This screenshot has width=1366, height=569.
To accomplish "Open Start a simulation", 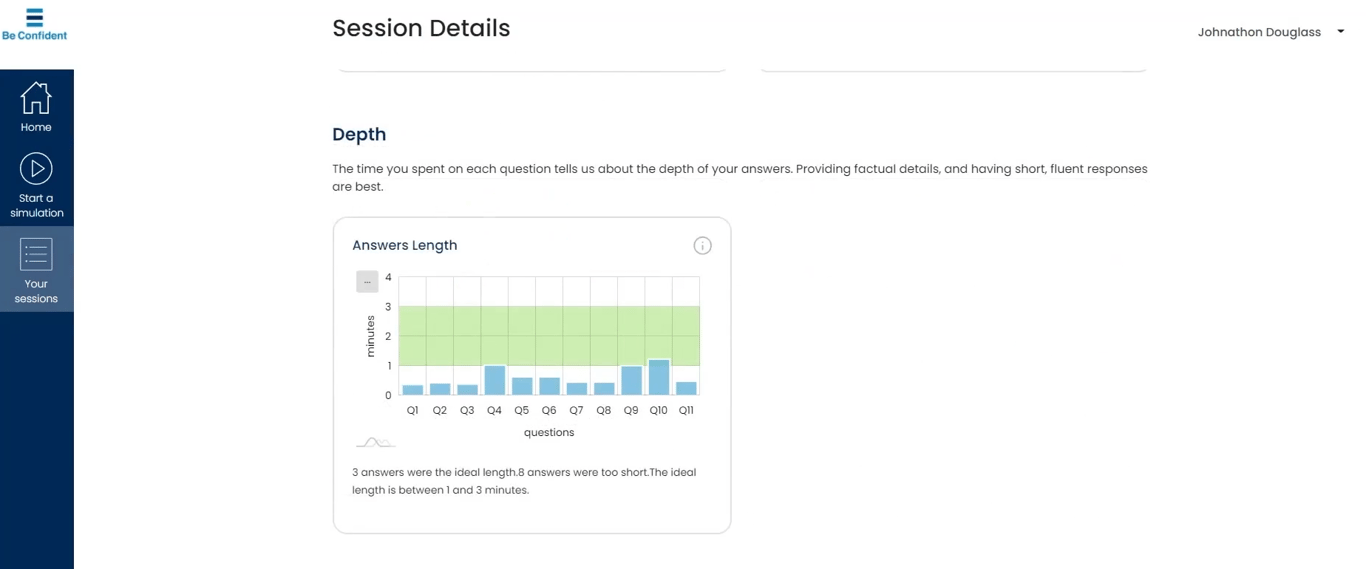I will coord(36,185).
